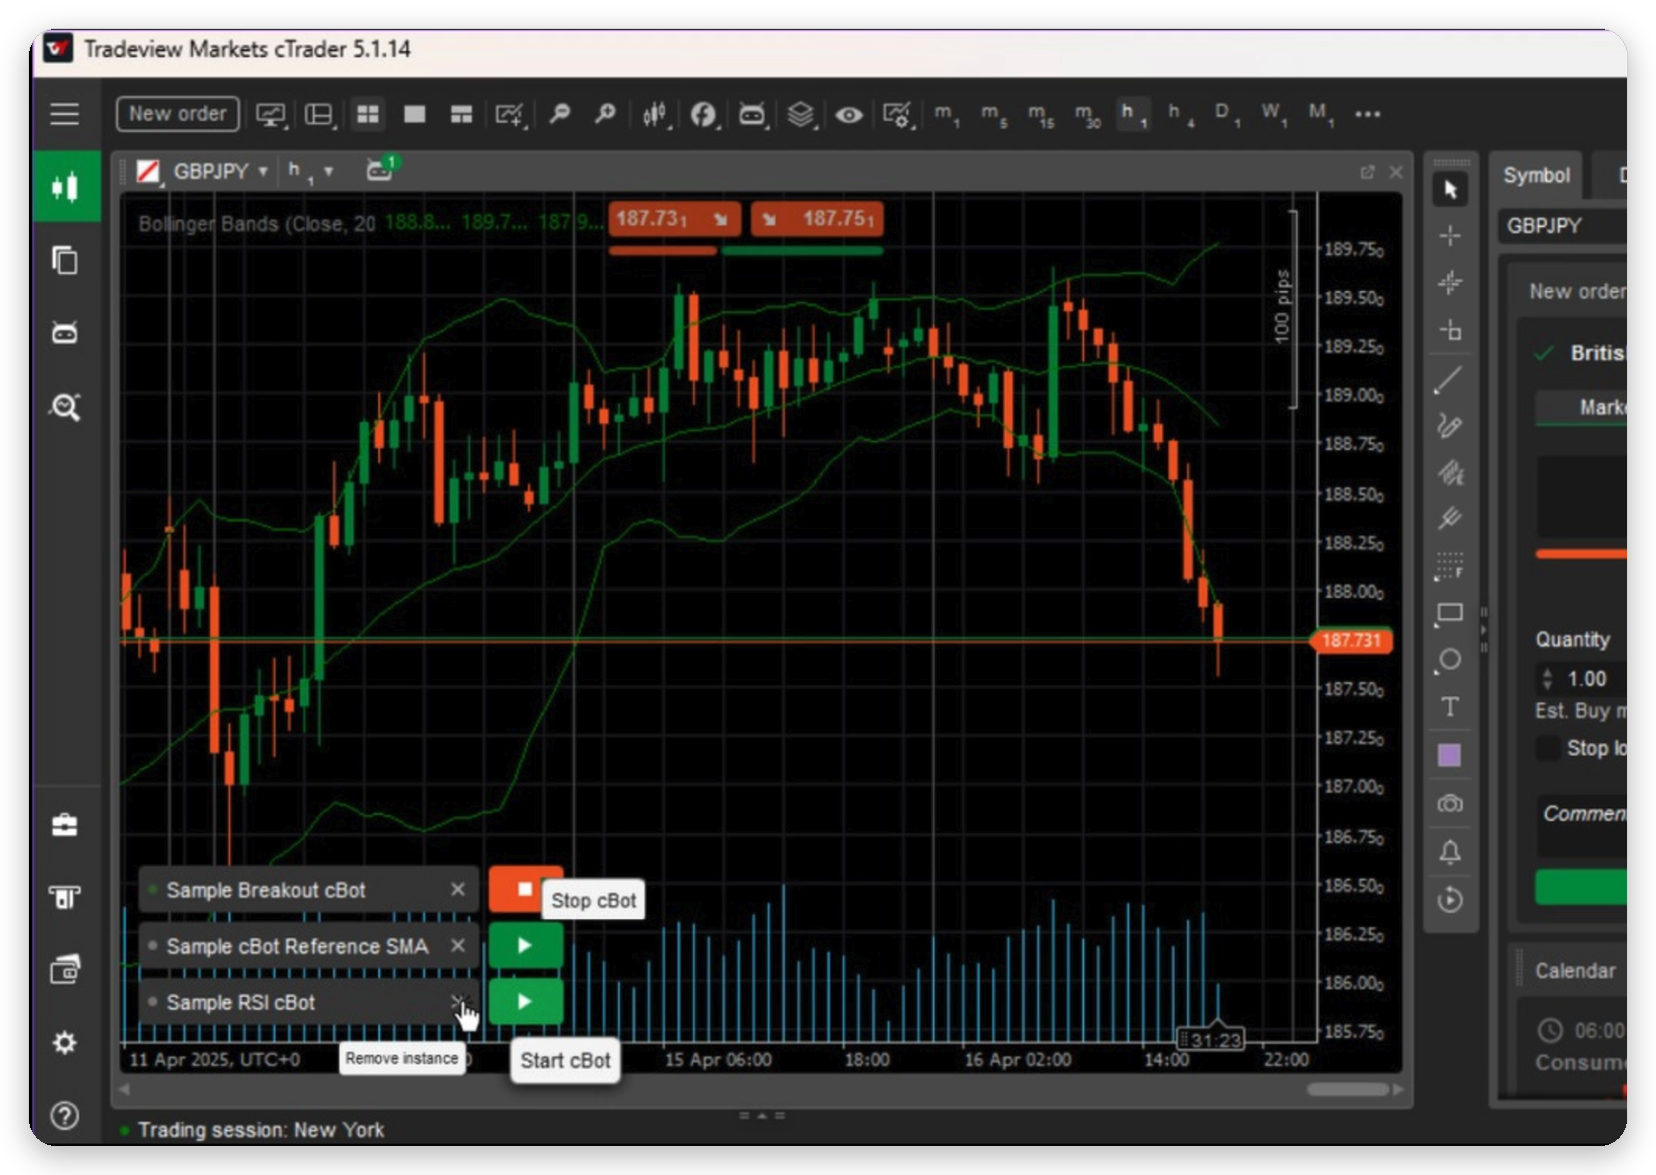The width and height of the screenshot is (1656, 1175).
Task: Select the multi-chart grid layout icon
Action: tap(368, 114)
